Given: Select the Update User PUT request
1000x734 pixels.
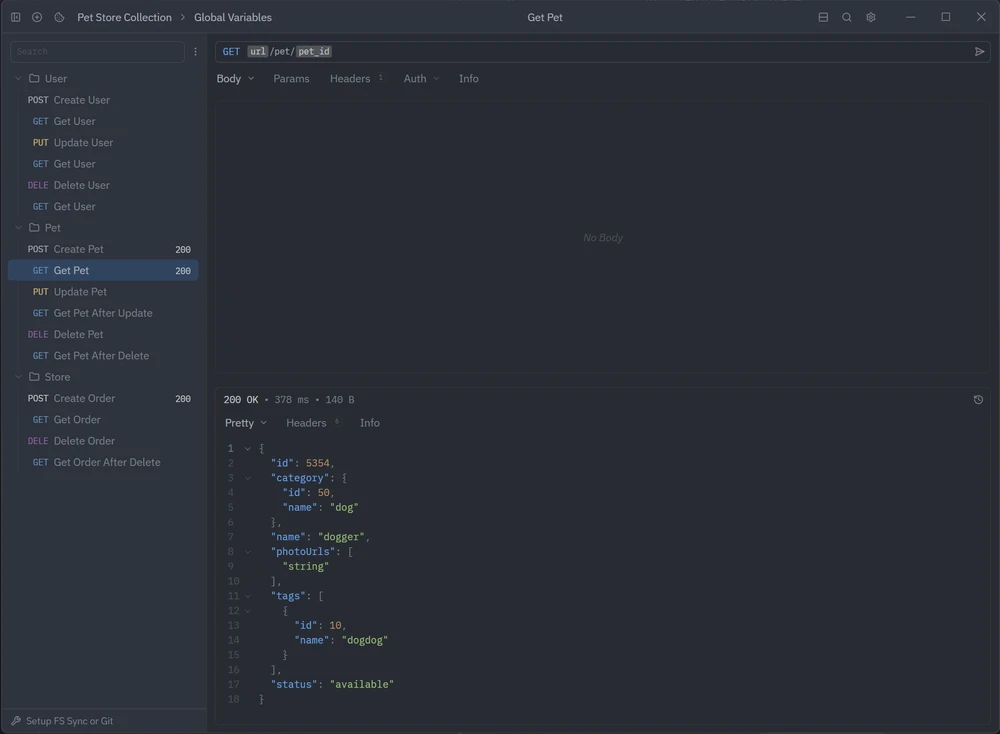Looking at the screenshot, I should (x=103, y=143).
